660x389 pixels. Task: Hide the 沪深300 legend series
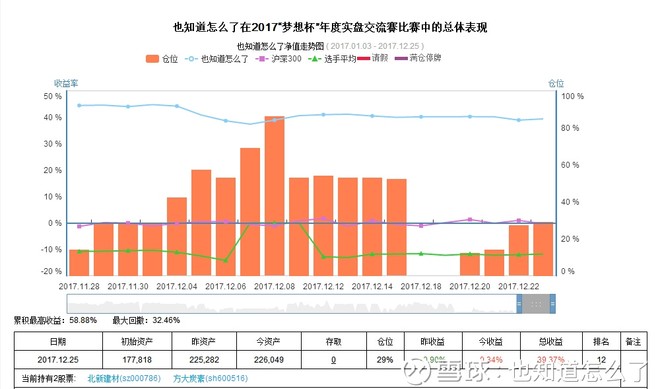[x=278, y=59]
